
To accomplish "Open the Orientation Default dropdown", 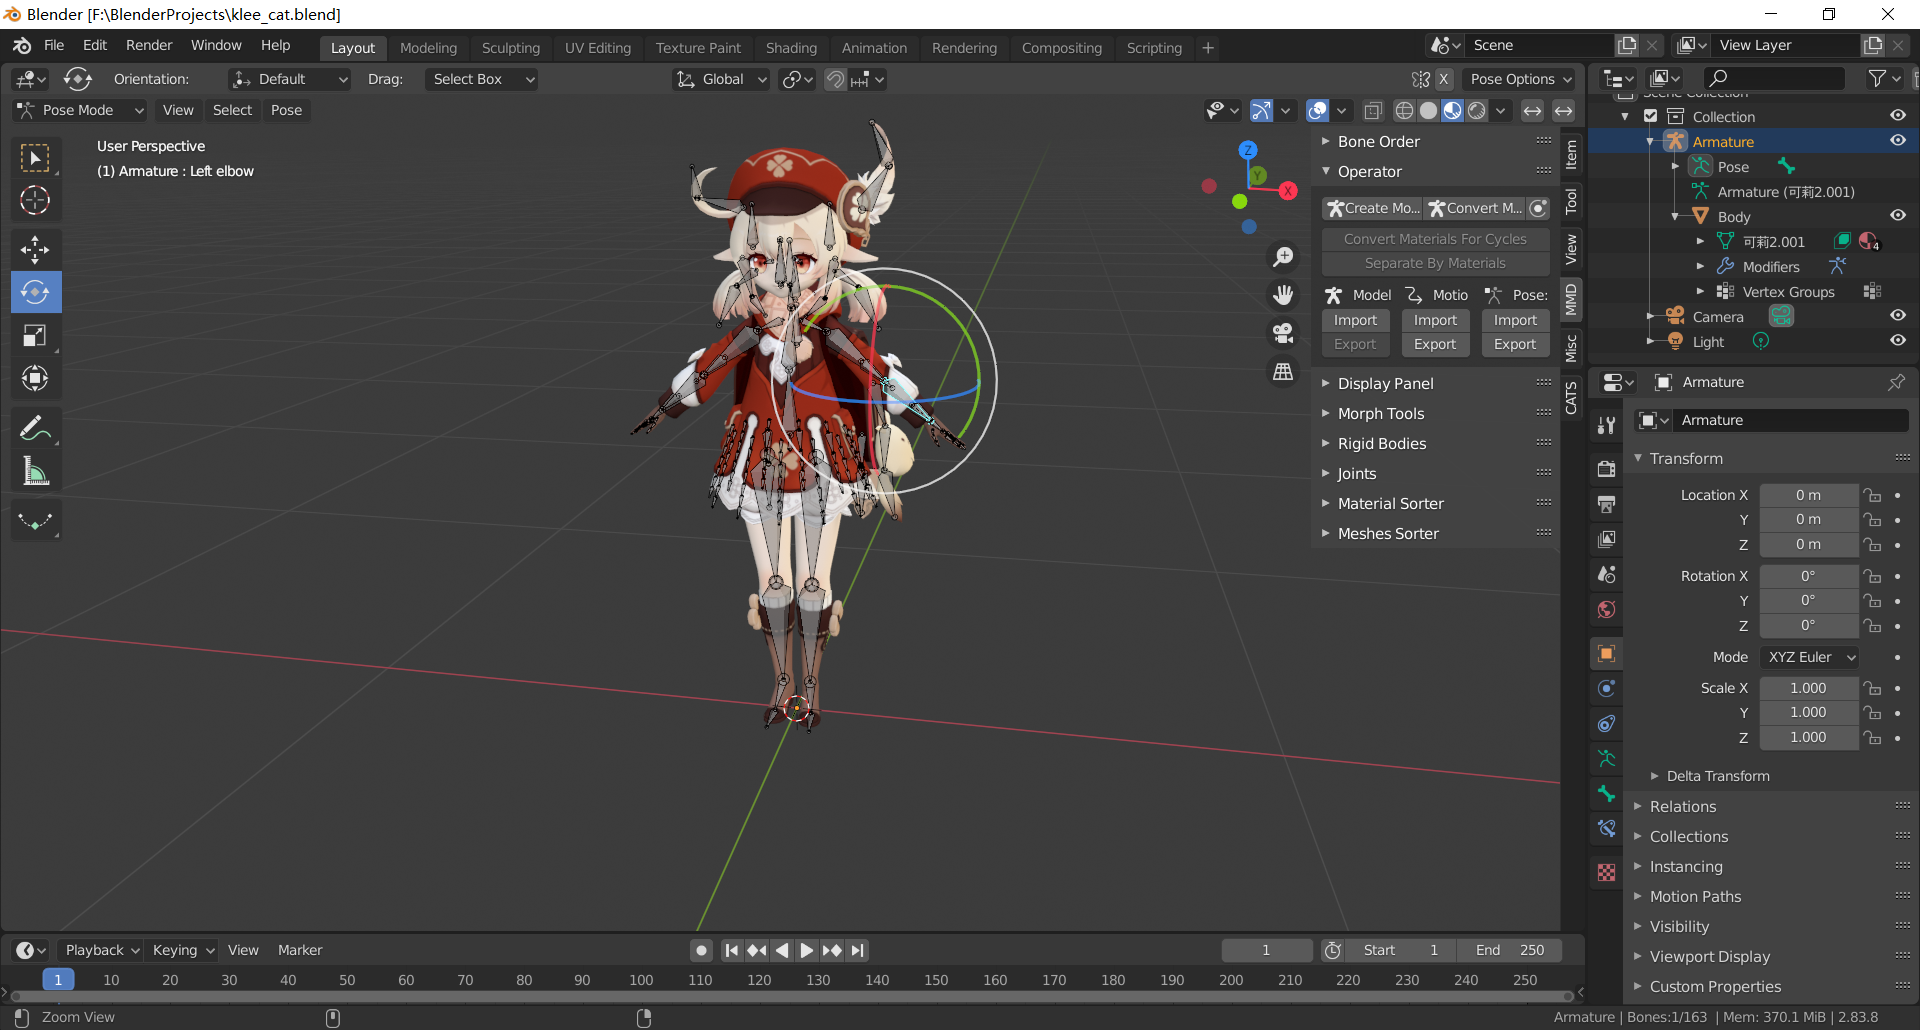I will [289, 79].
